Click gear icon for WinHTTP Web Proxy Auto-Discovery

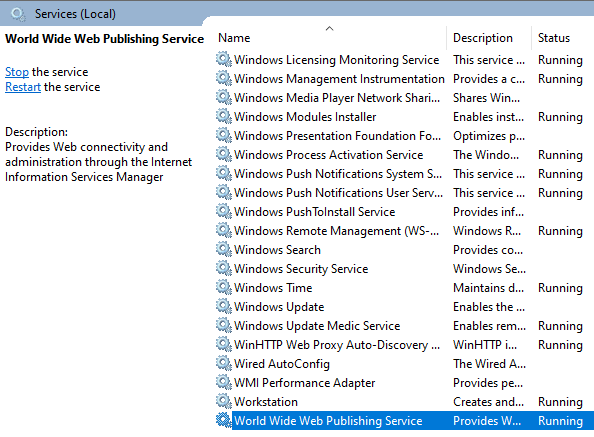(224, 345)
